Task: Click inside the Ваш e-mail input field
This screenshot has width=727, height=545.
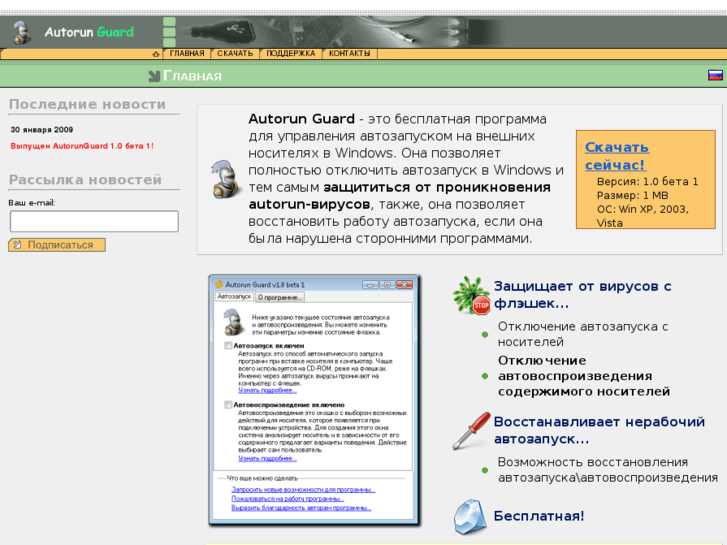Action: [94, 221]
